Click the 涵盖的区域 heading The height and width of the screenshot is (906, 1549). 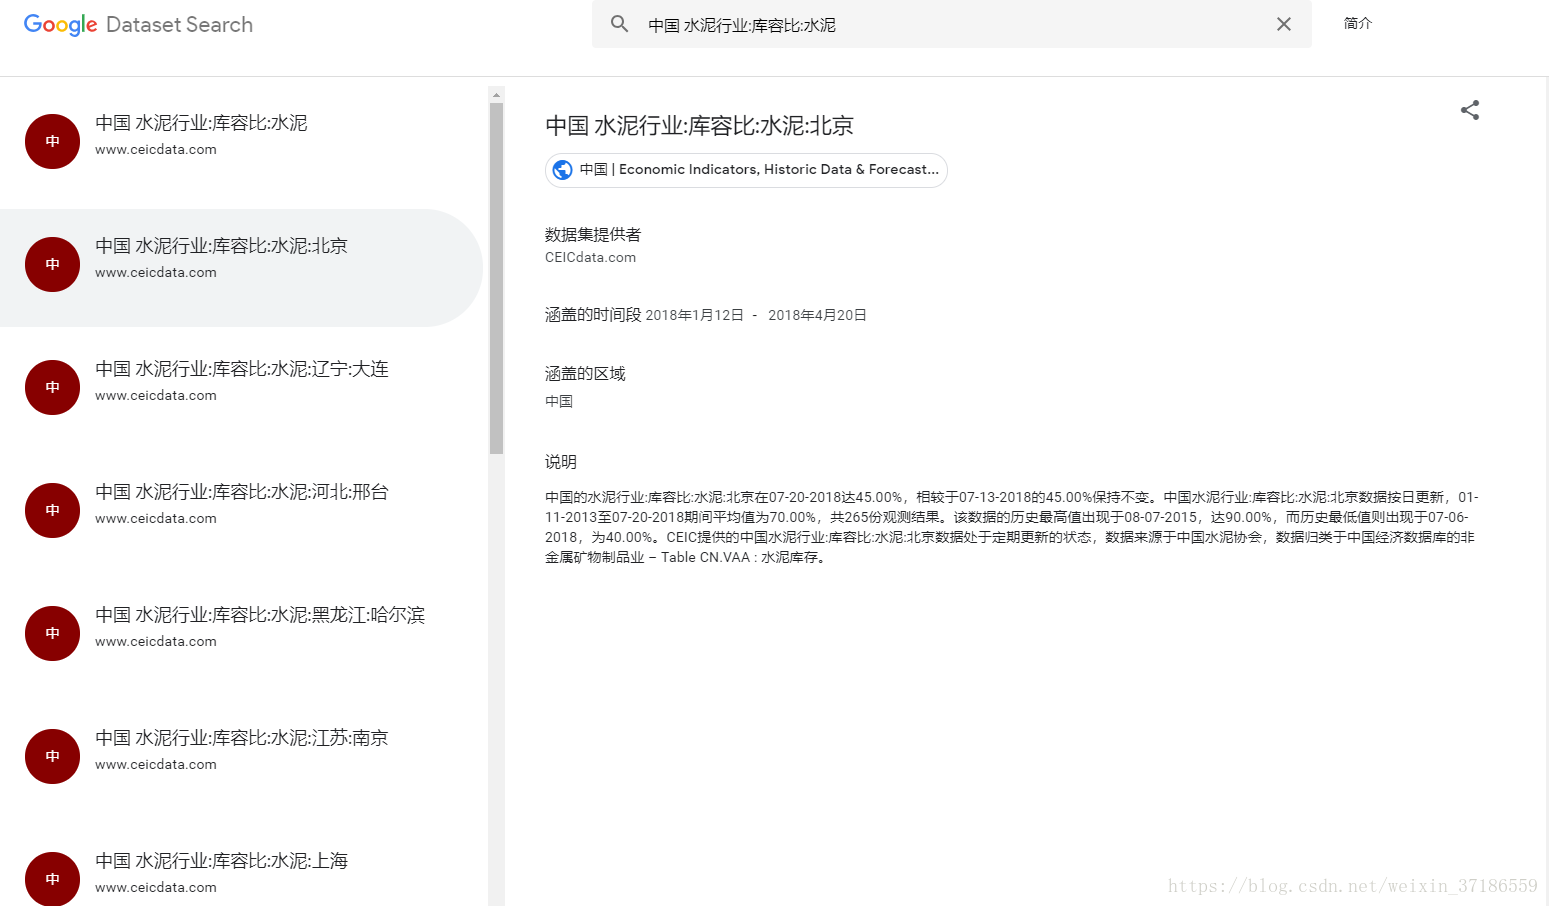[x=585, y=374]
